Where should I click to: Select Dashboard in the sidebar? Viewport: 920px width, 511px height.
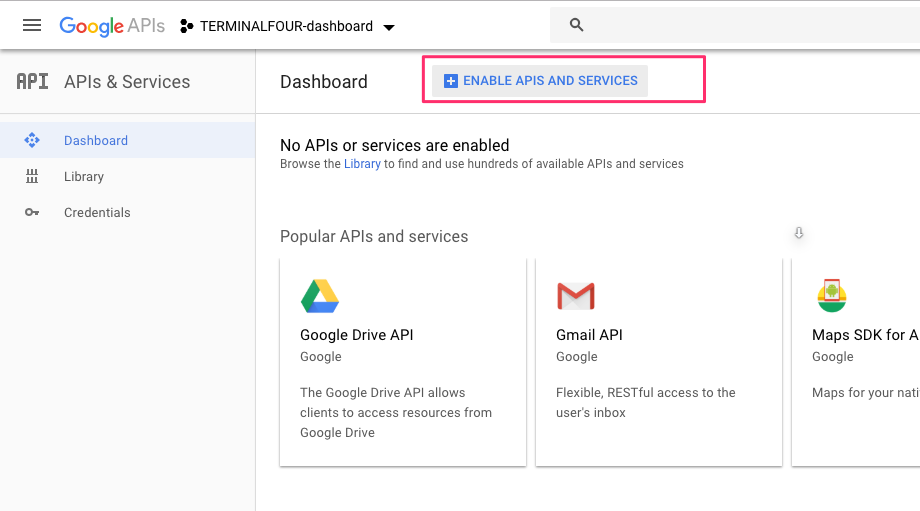(x=127, y=140)
